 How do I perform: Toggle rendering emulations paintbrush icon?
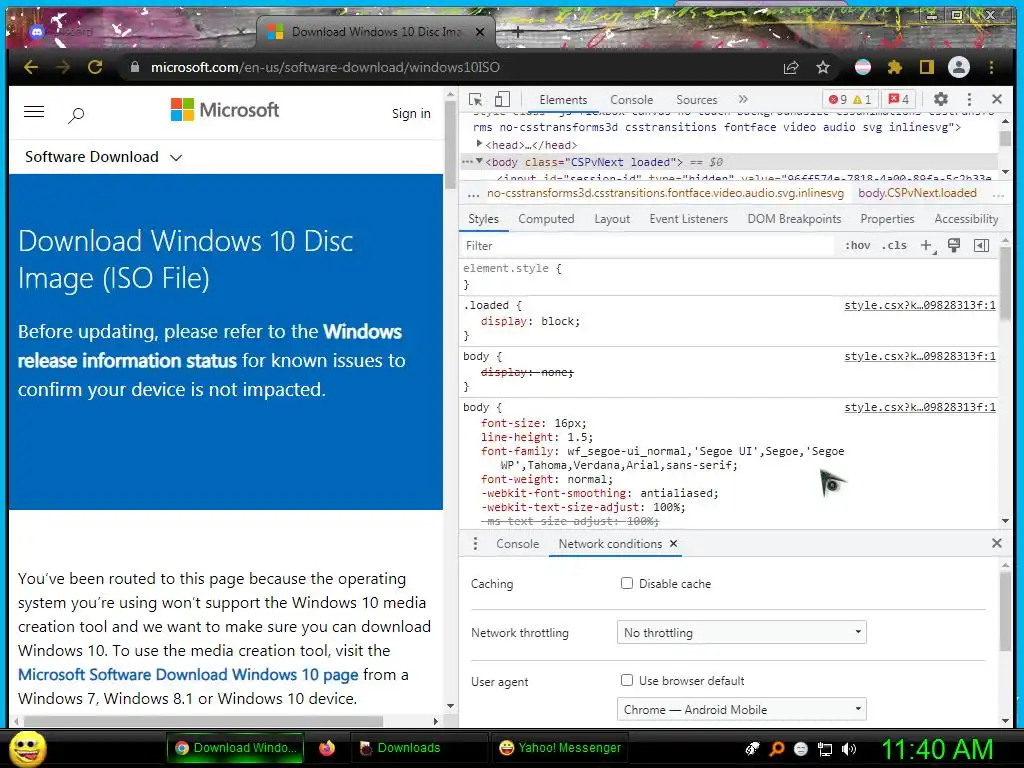[954, 246]
